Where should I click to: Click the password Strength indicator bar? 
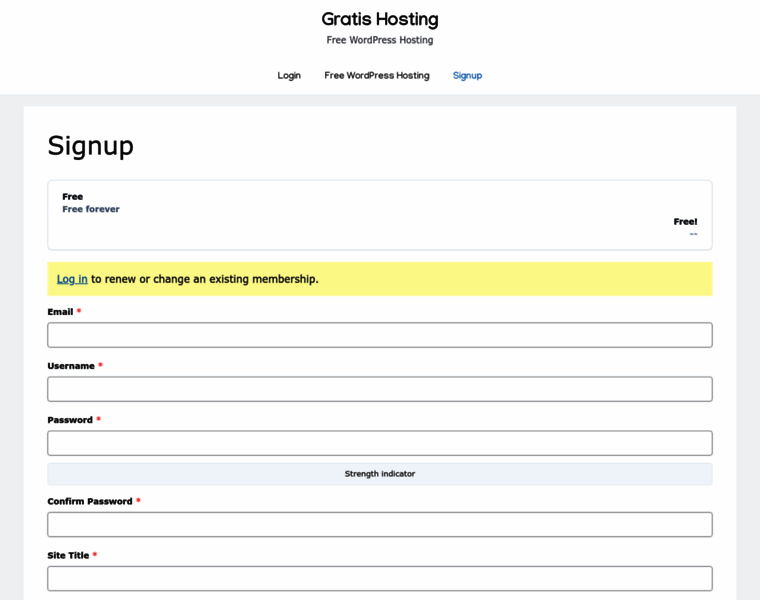tap(379, 474)
